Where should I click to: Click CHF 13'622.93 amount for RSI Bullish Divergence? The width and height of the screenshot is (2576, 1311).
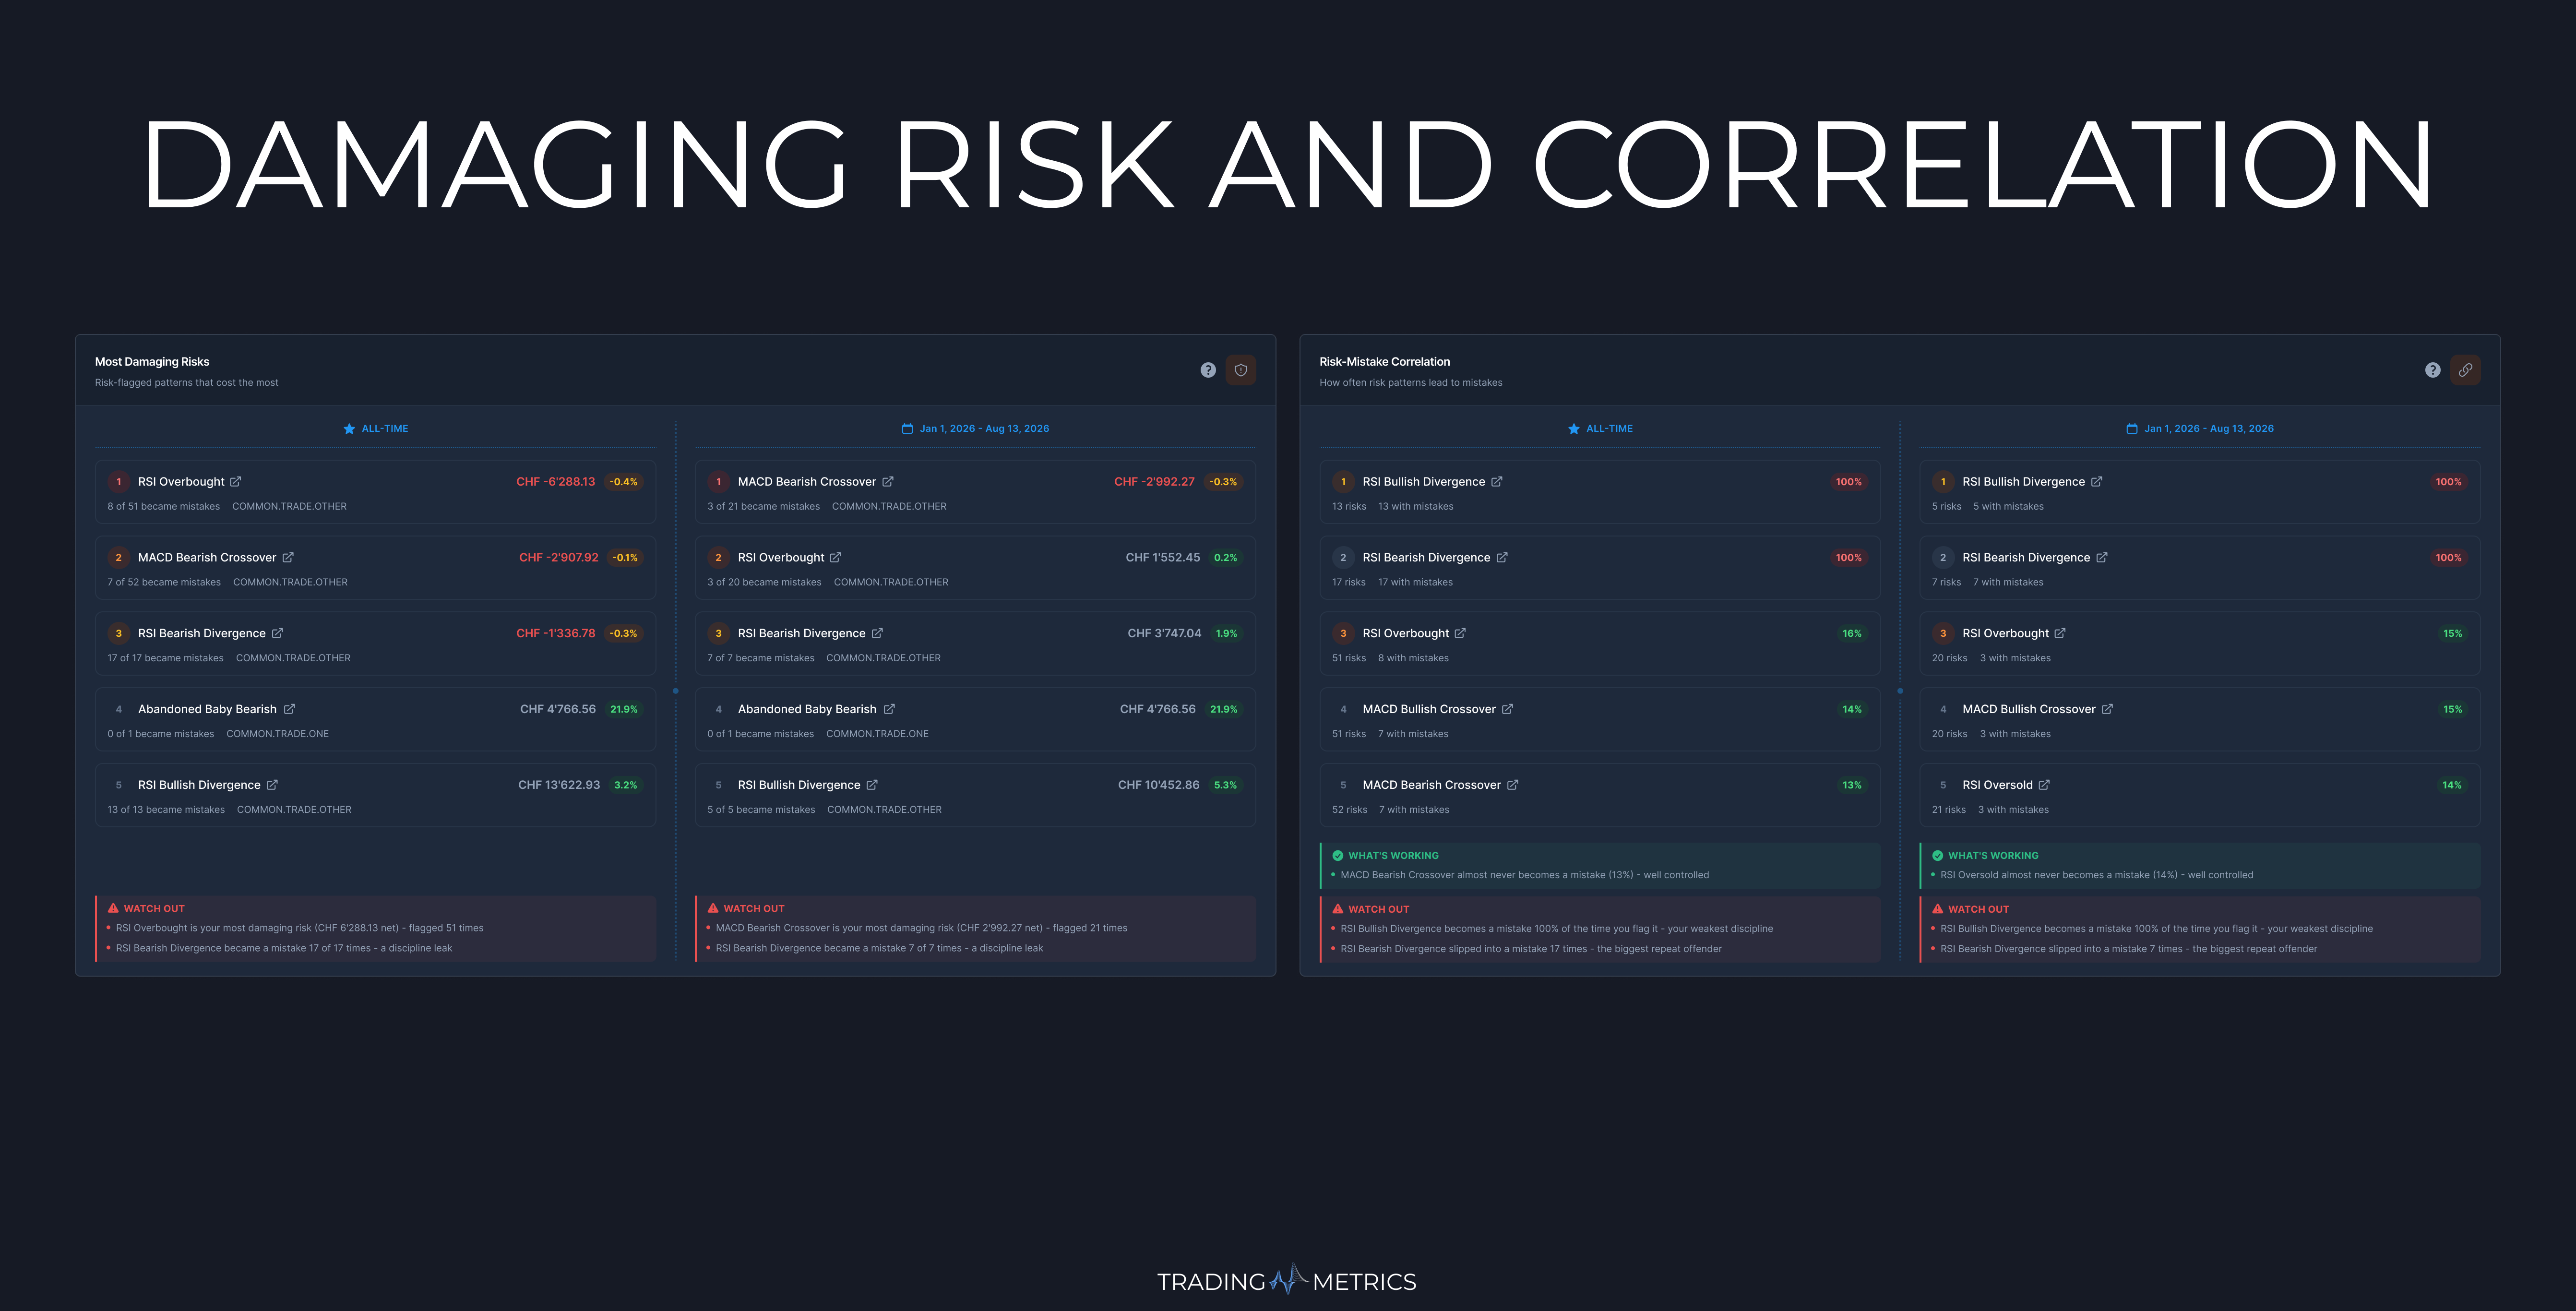point(559,785)
